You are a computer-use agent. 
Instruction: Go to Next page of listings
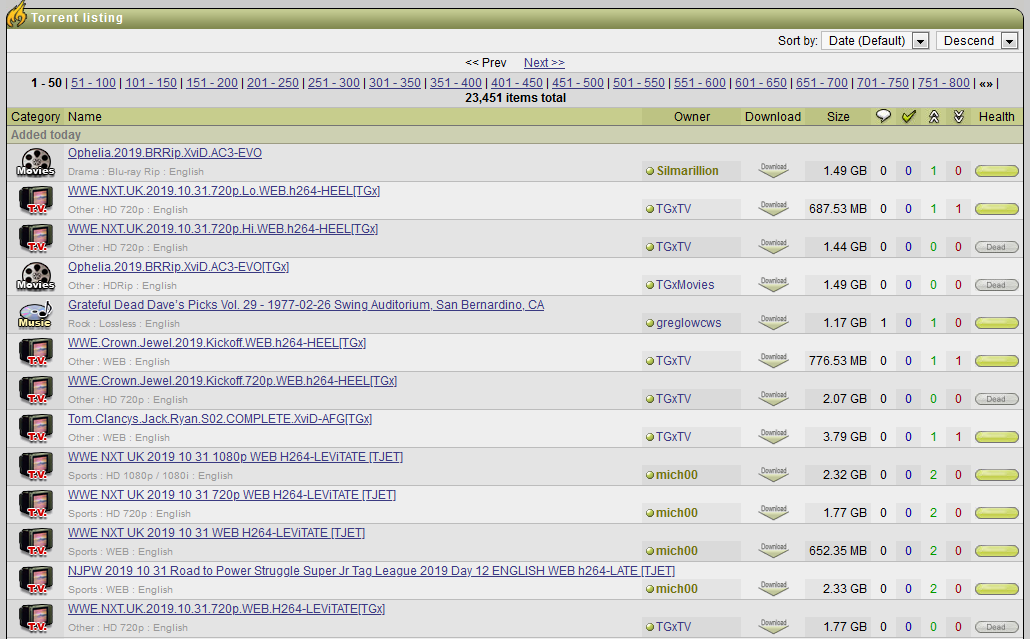tap(544, 63)
